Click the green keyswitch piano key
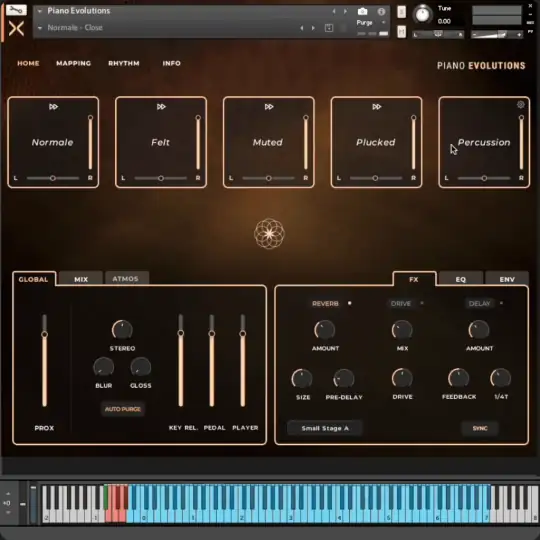Image resolution: width=540 pixels, height=540 pixels. click(106, 496)
